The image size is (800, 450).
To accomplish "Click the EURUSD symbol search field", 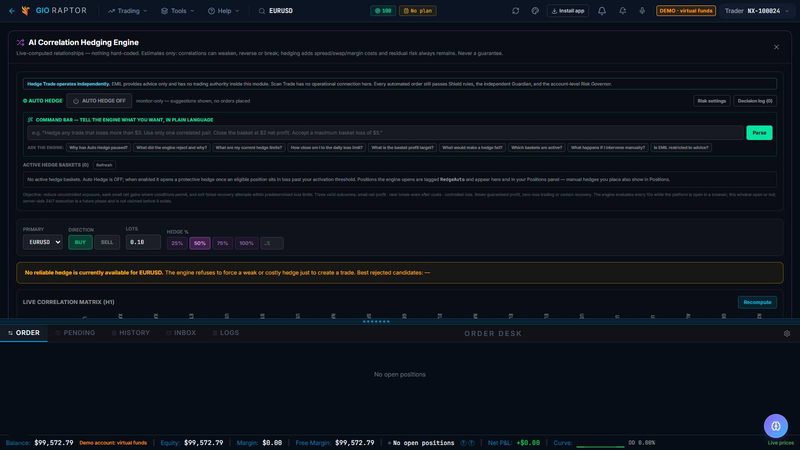I will coord(281,11).
